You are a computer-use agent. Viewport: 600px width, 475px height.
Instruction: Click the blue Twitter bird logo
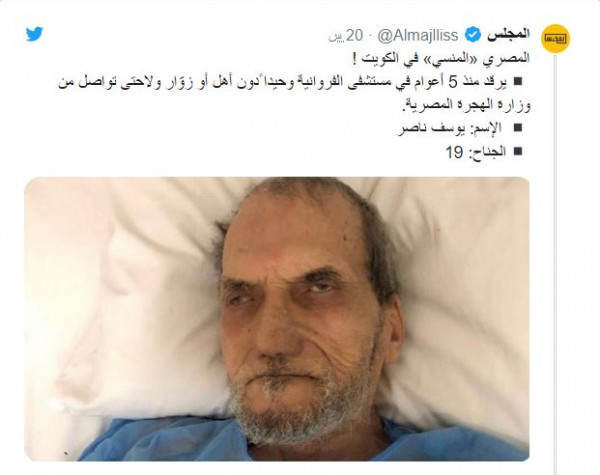34,34
